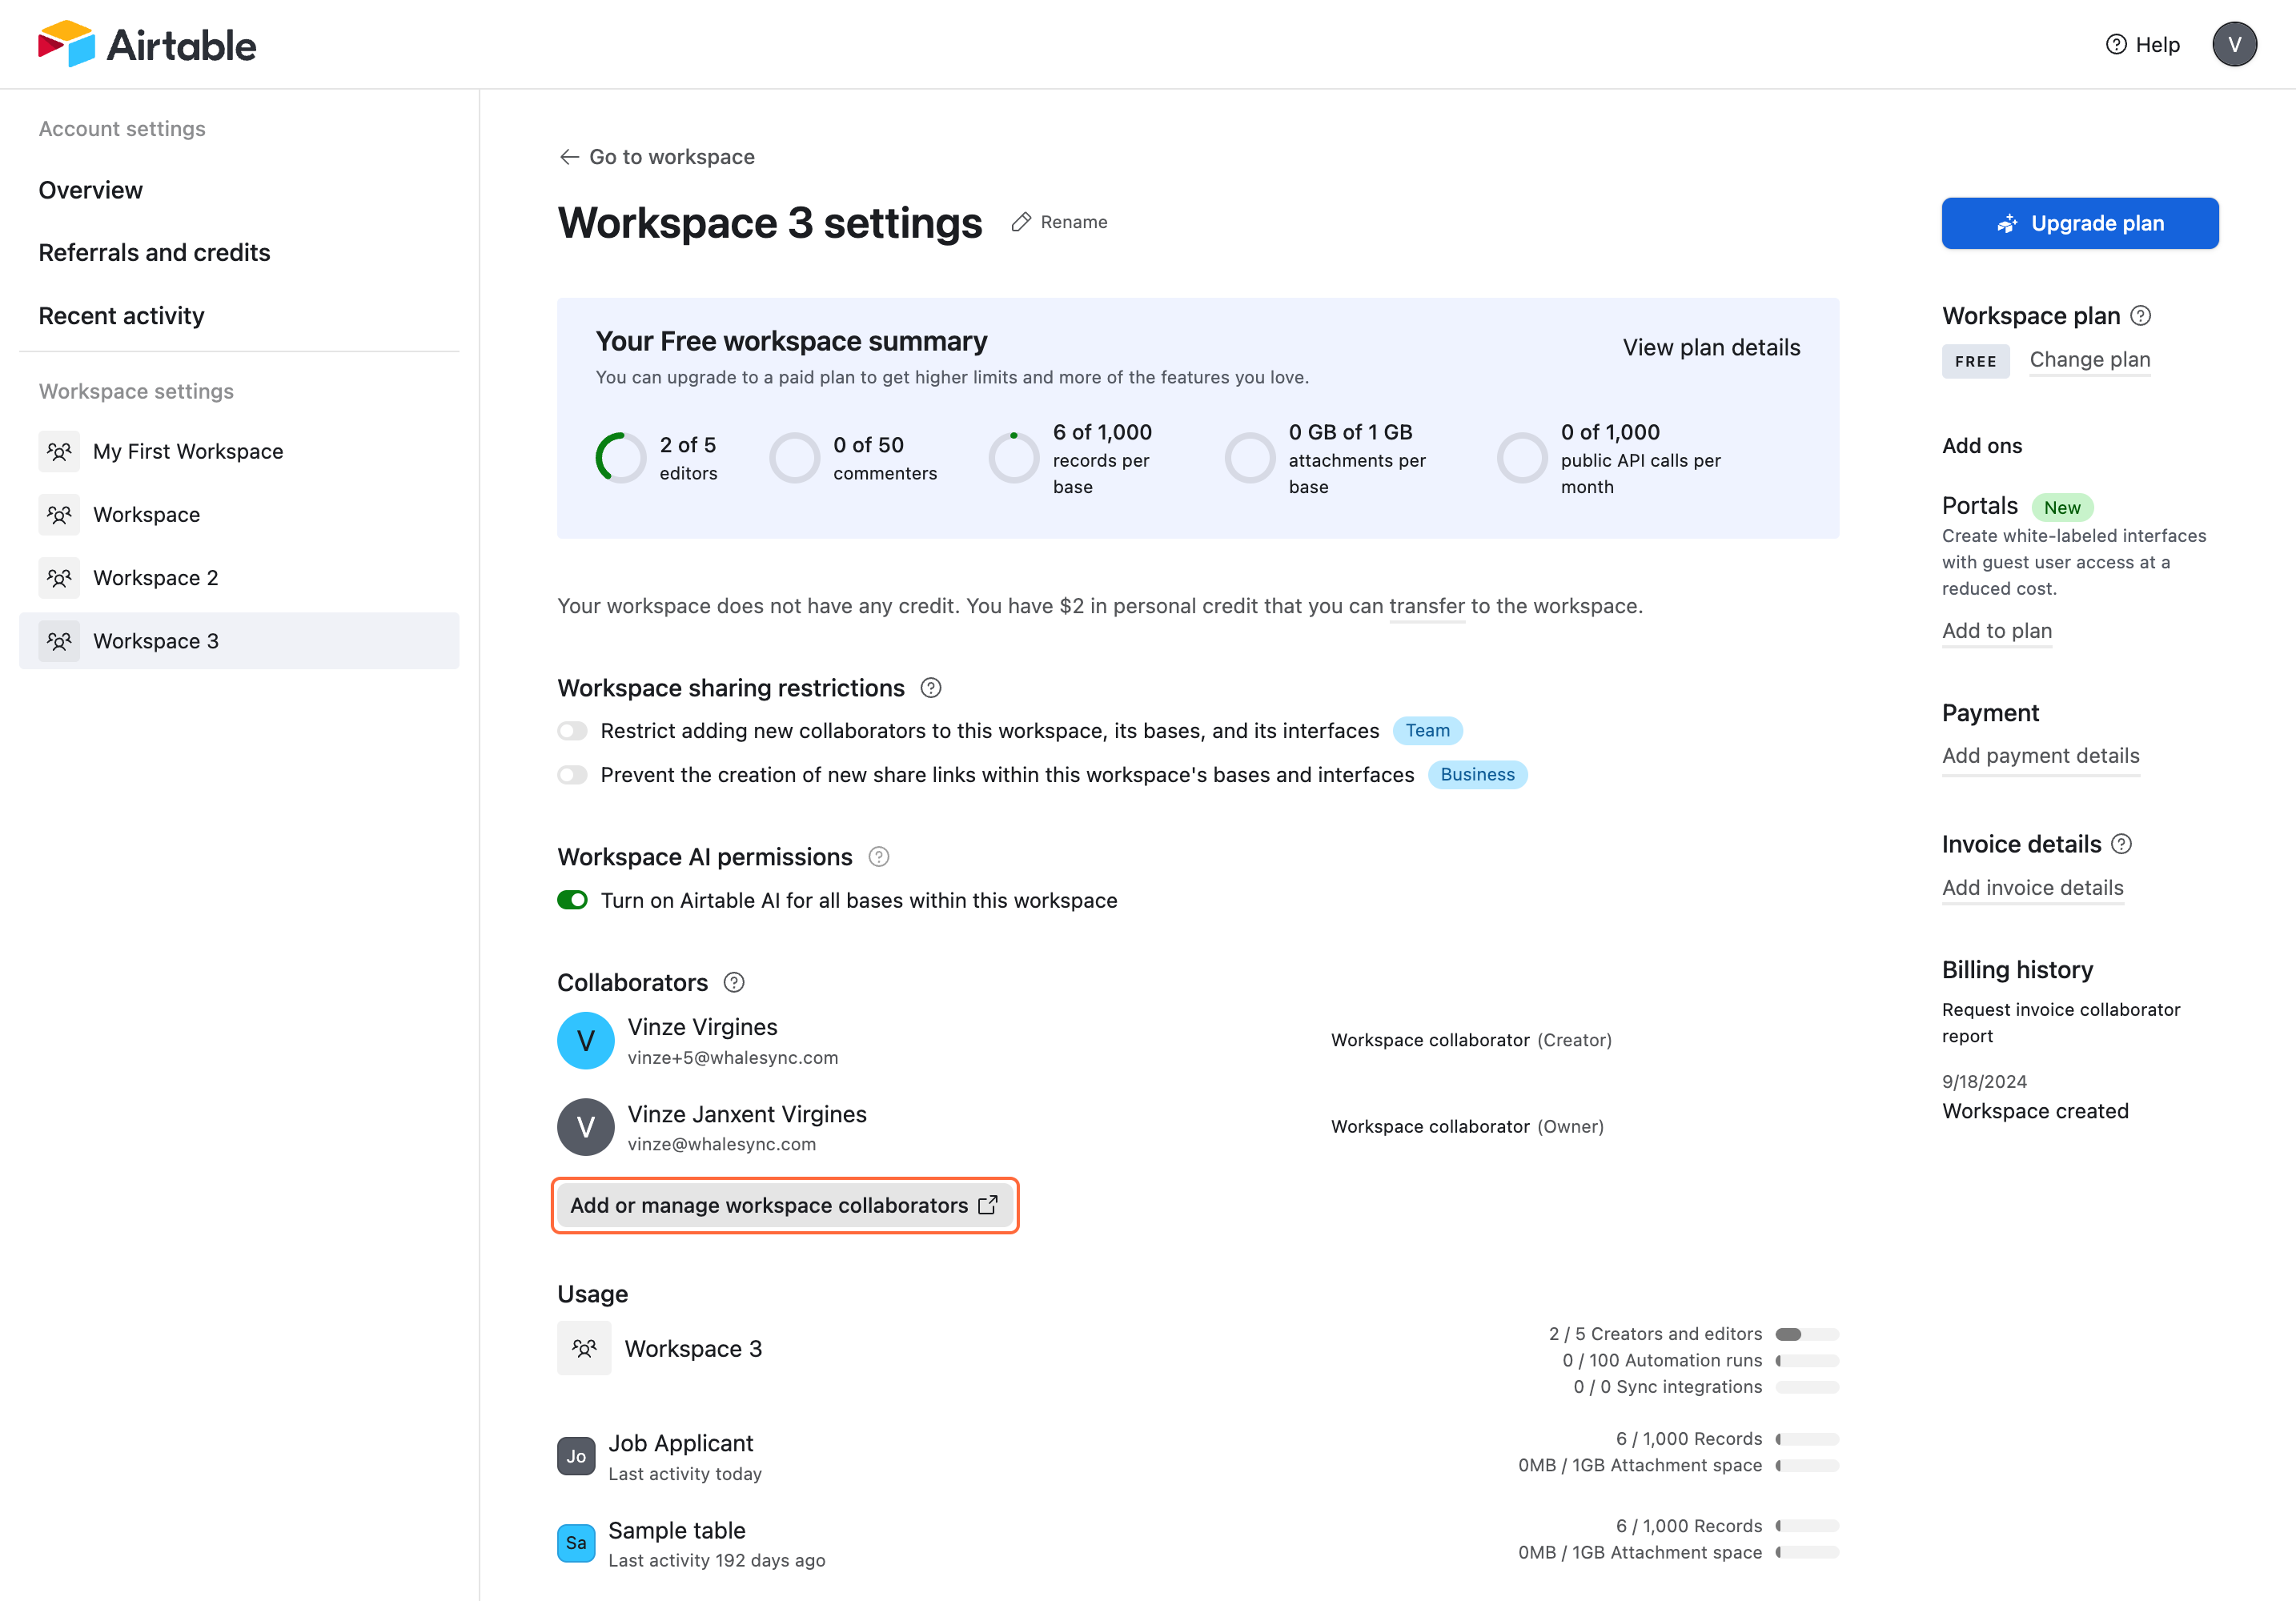Click the Sample table base icon

[x=576, y=1543]
